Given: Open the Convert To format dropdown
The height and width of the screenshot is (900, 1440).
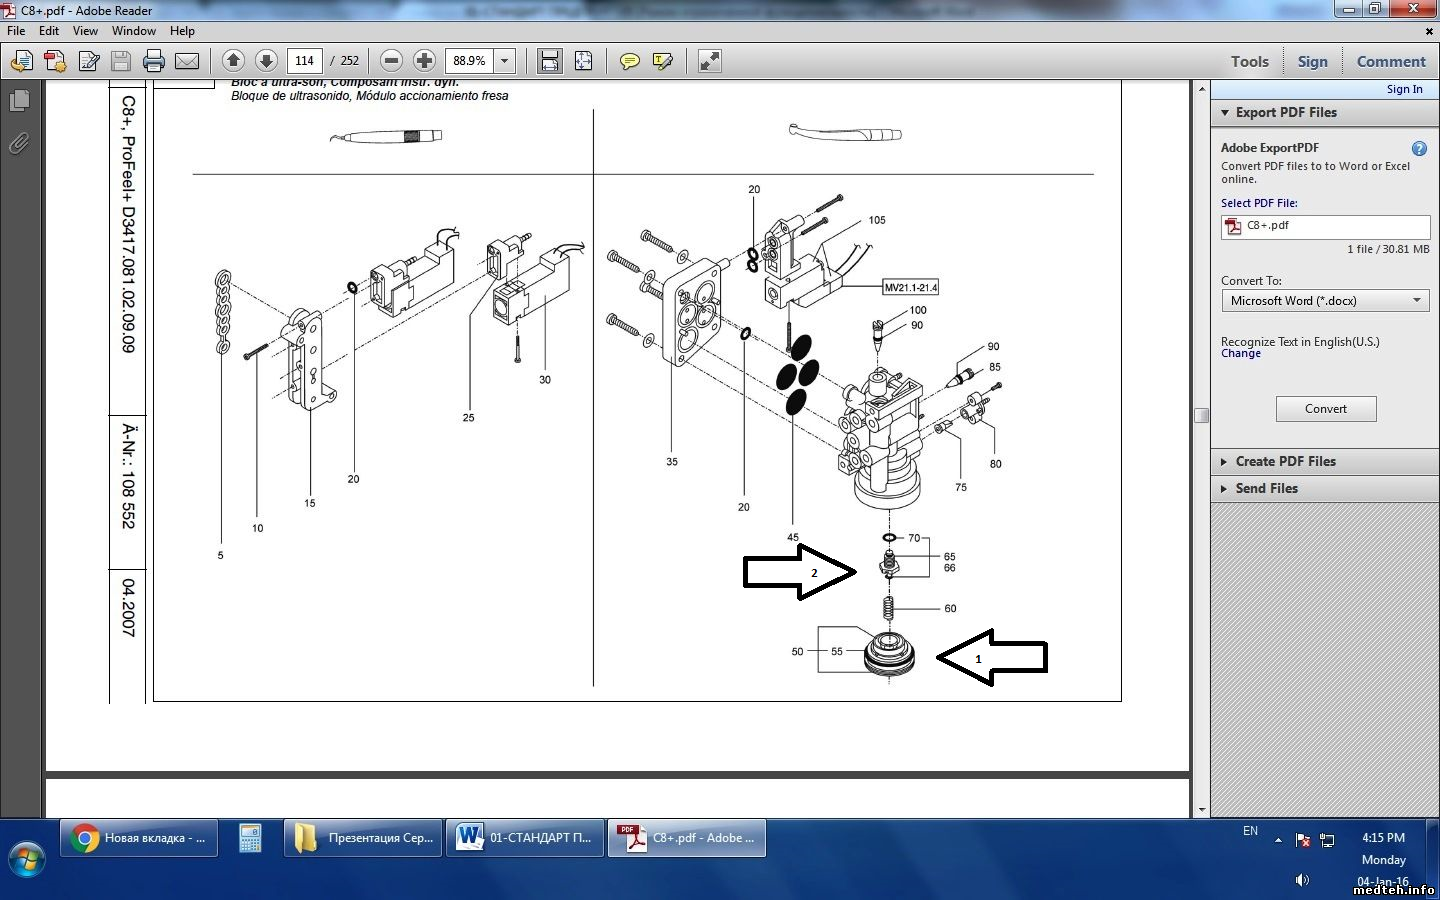Looking at the screenshot, I should (1325, 301).
